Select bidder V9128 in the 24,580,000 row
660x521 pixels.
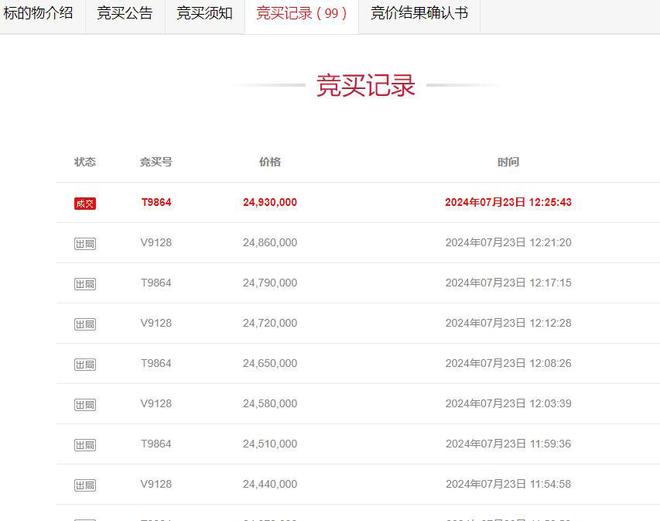156,404
